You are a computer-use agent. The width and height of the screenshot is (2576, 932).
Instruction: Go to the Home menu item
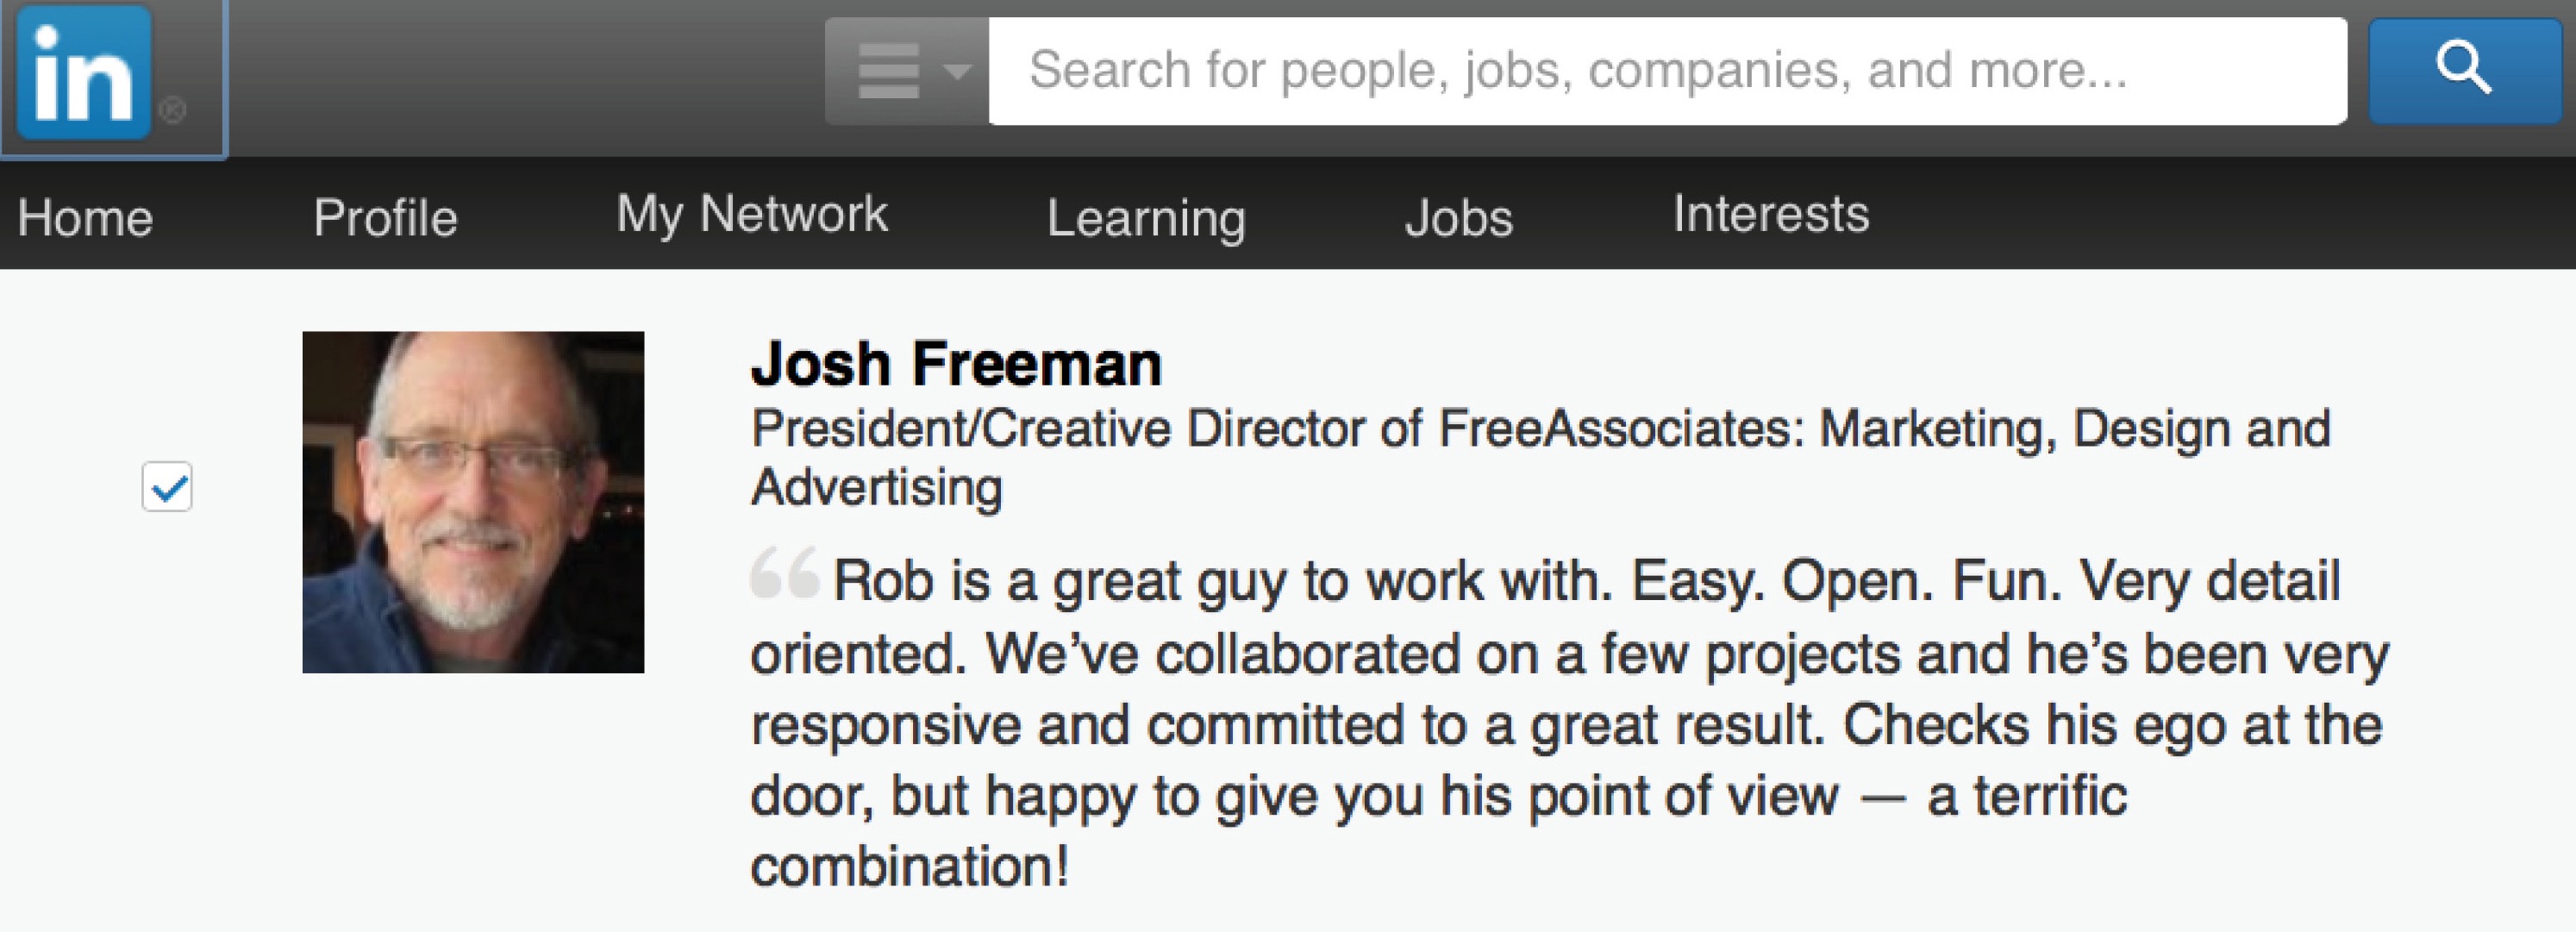[85, 217]
